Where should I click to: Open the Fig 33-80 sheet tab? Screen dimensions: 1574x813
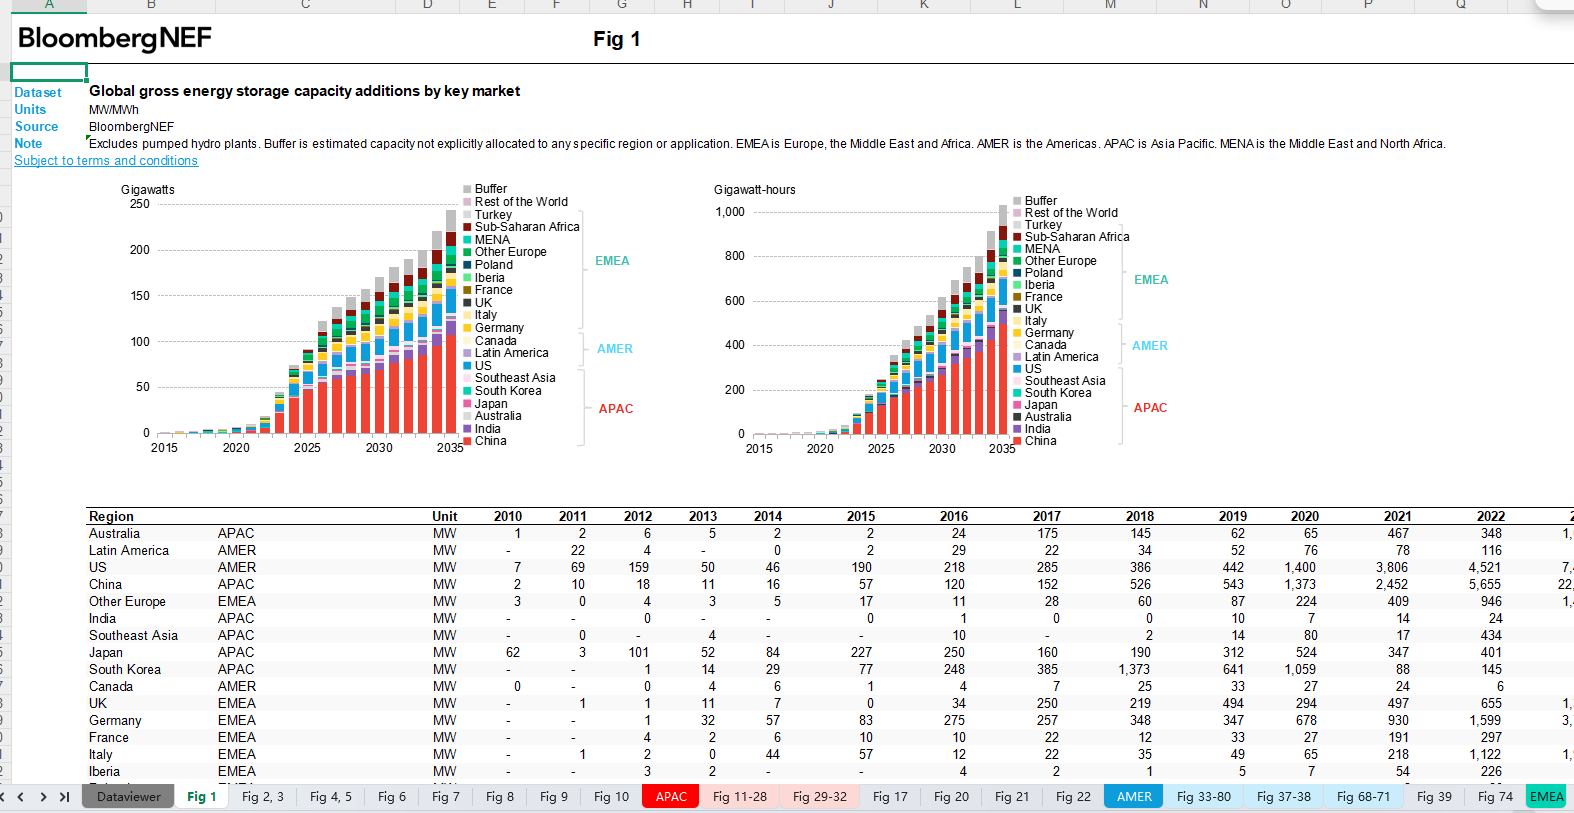tap(1203, 797)
